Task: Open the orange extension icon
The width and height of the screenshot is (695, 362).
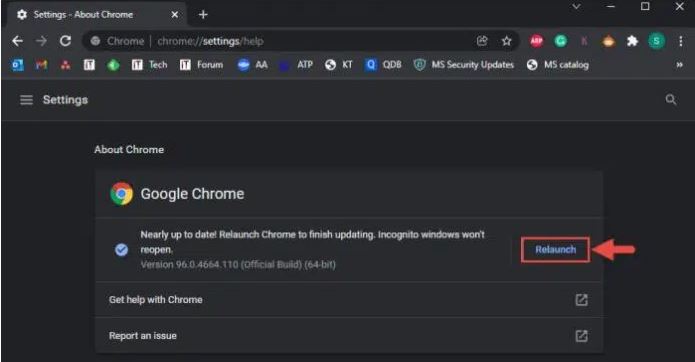Action: pos(609,41)
